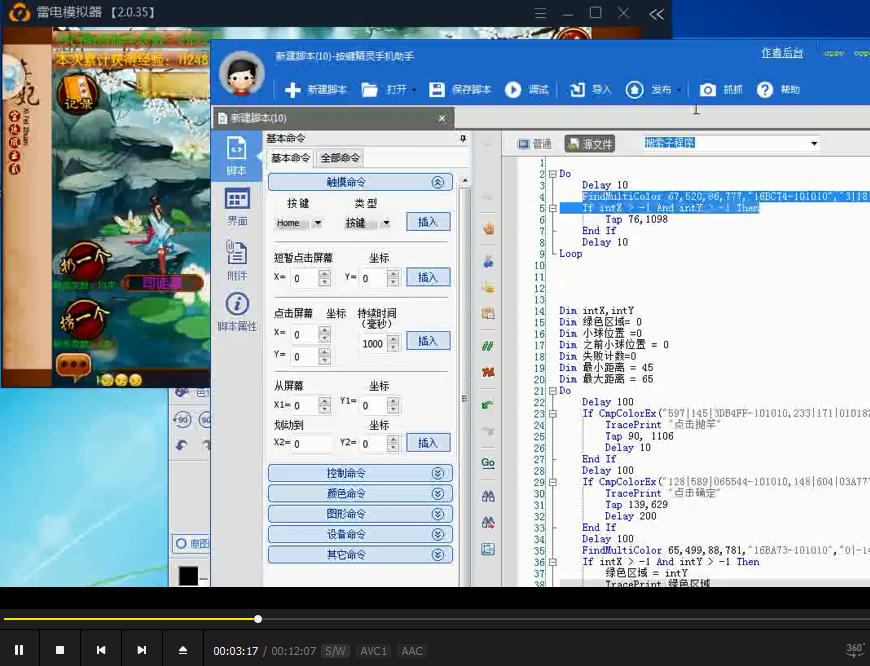
Task: Click the 保存脚本 save icon
Action: (x=437, y=90)
